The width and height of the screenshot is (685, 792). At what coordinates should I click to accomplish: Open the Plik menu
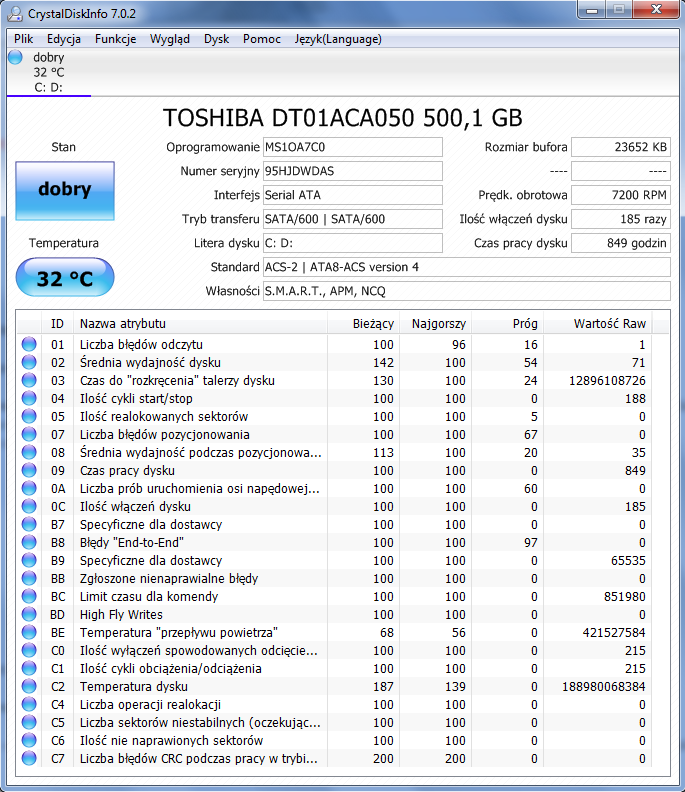(23, 39)
